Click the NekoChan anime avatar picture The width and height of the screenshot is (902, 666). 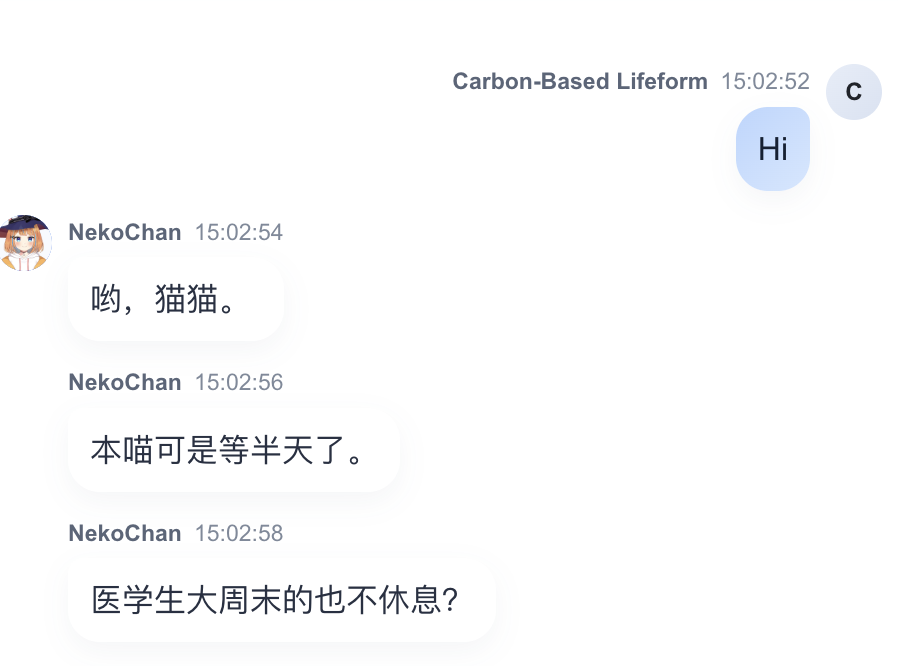(x=25, y=243)
